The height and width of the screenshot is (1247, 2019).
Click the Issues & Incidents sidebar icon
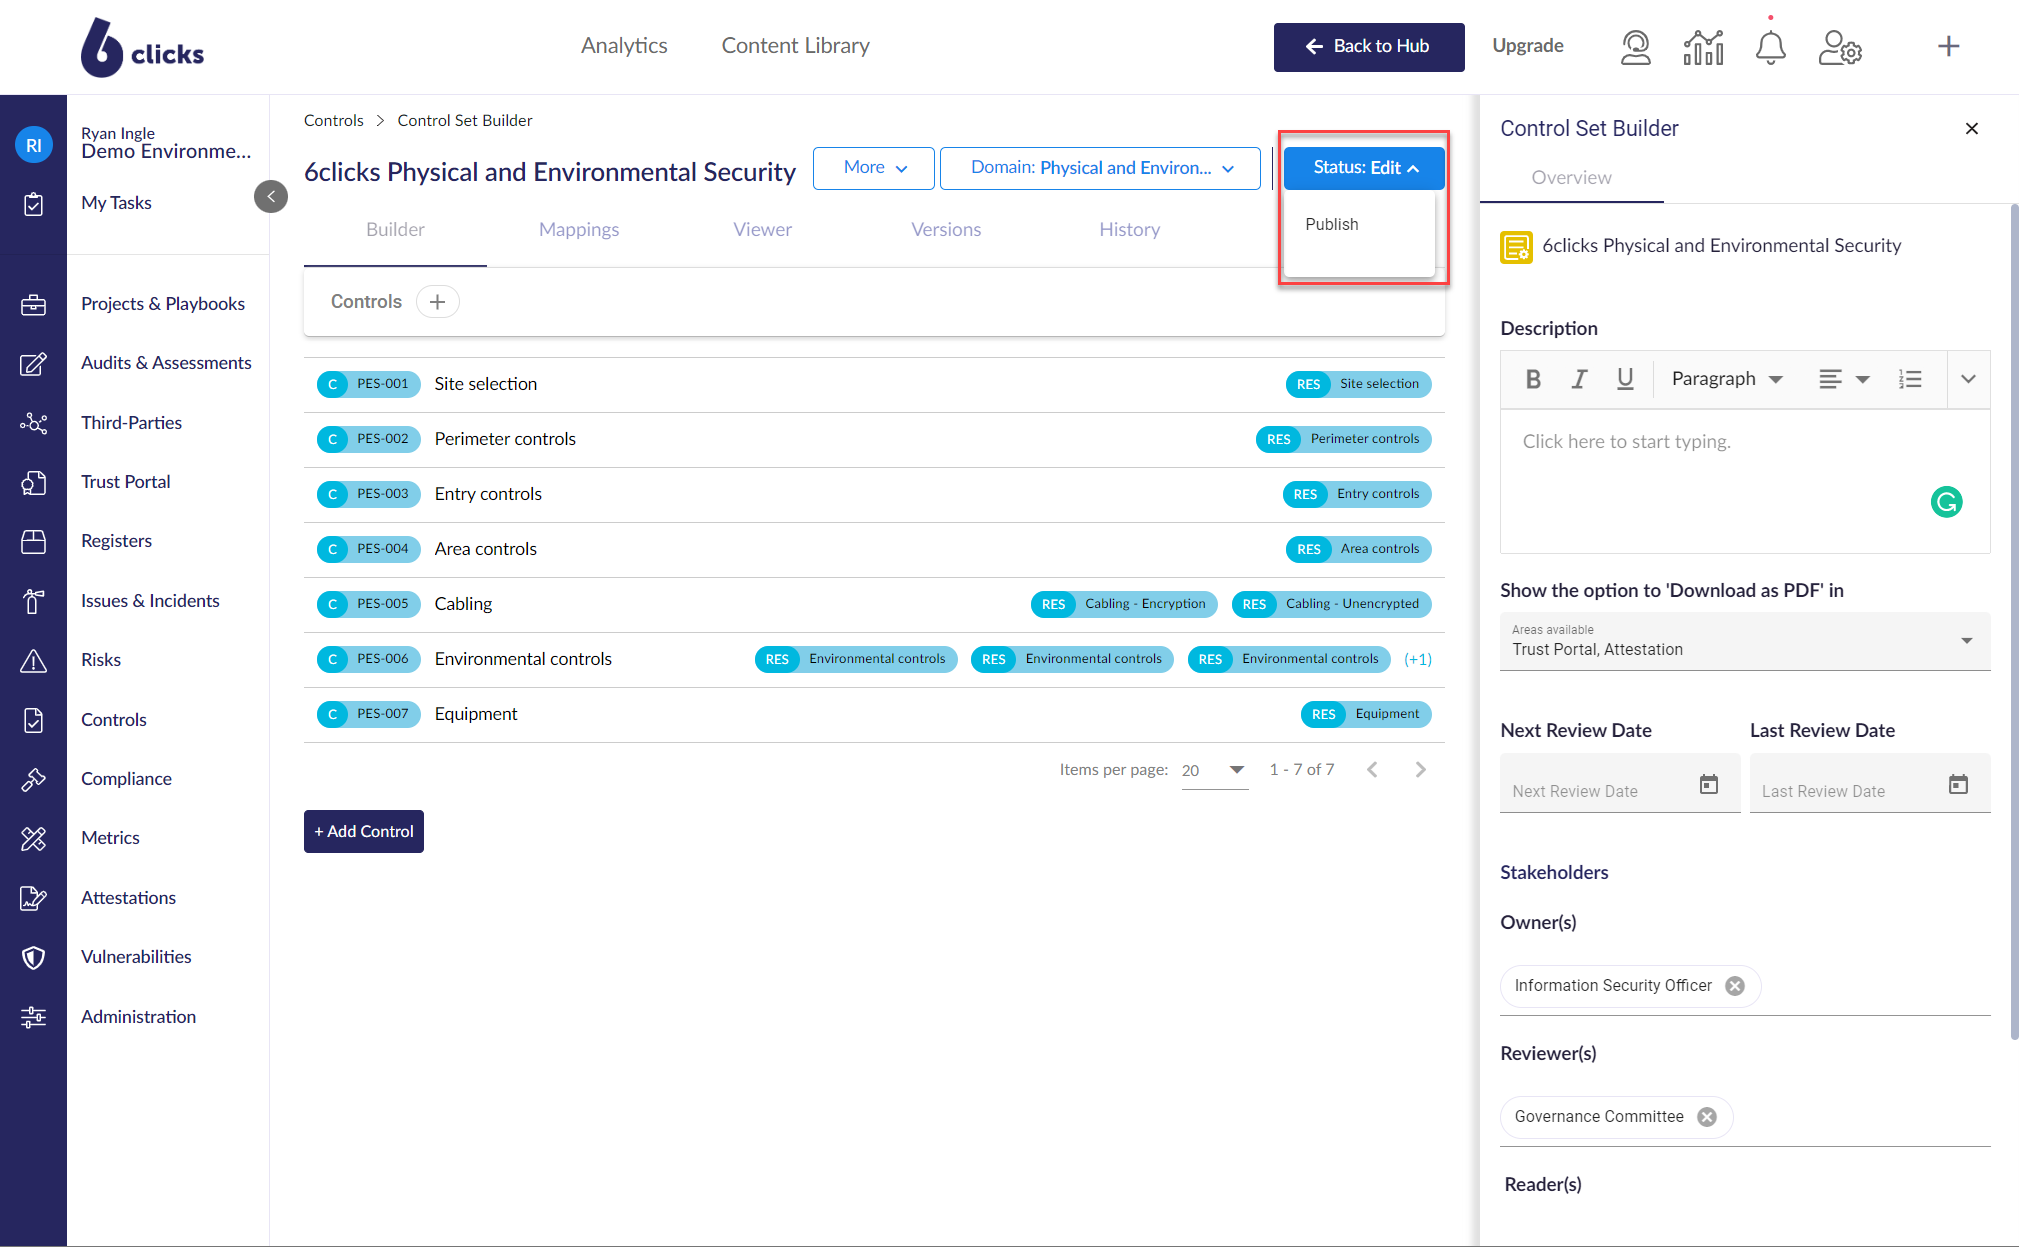coord(33,601)
